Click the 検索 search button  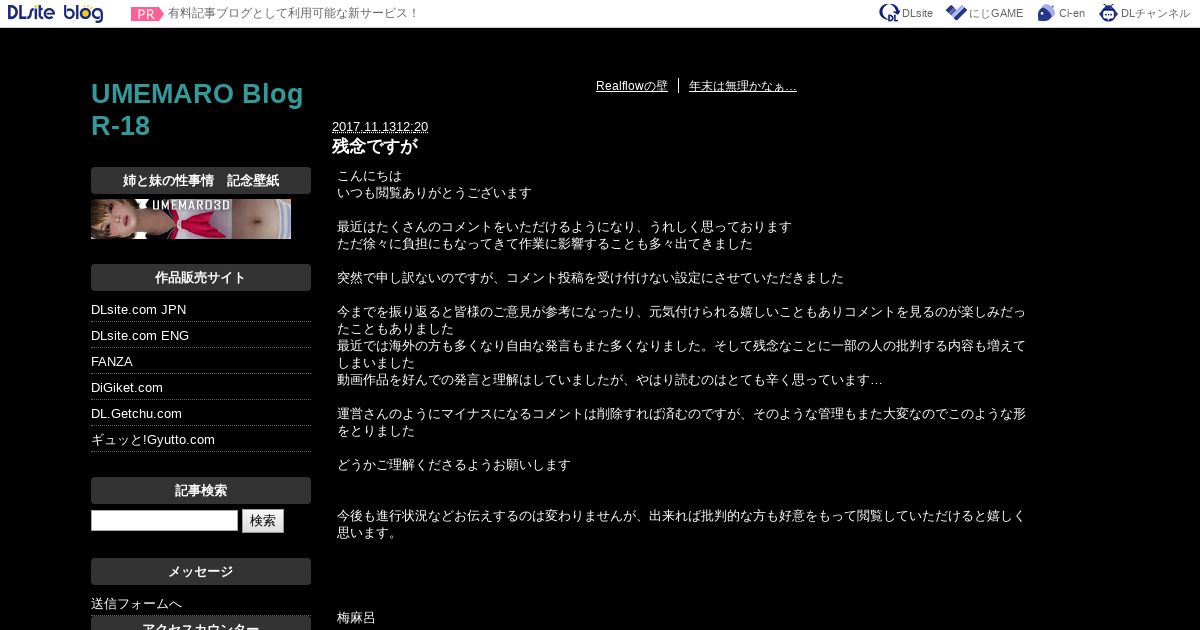click(x=263, y=521)
